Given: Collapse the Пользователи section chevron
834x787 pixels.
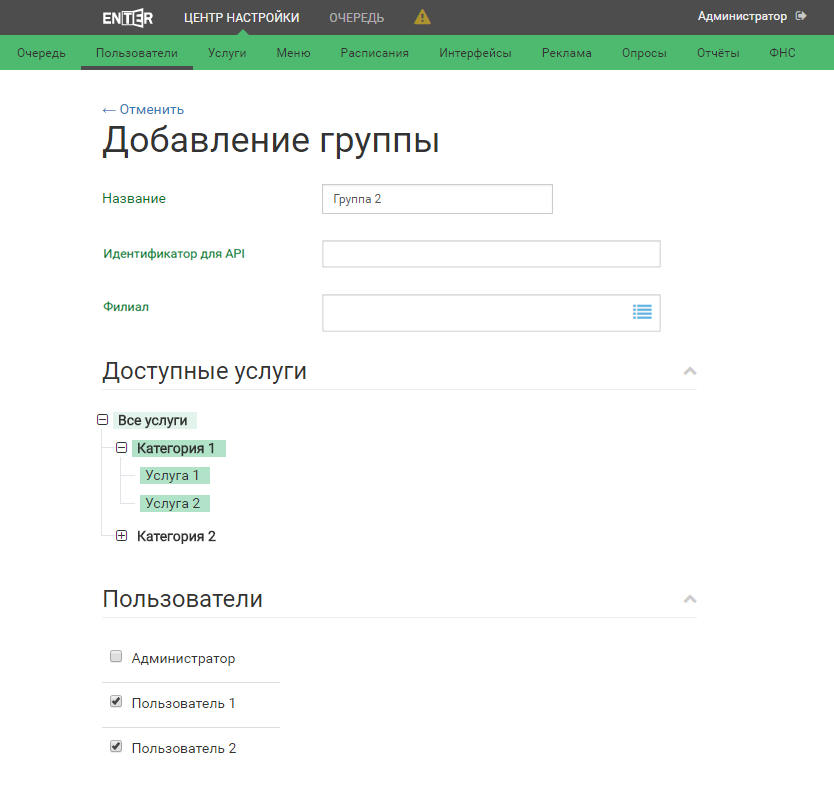Looking at the screenshot, I should (688, 599).
